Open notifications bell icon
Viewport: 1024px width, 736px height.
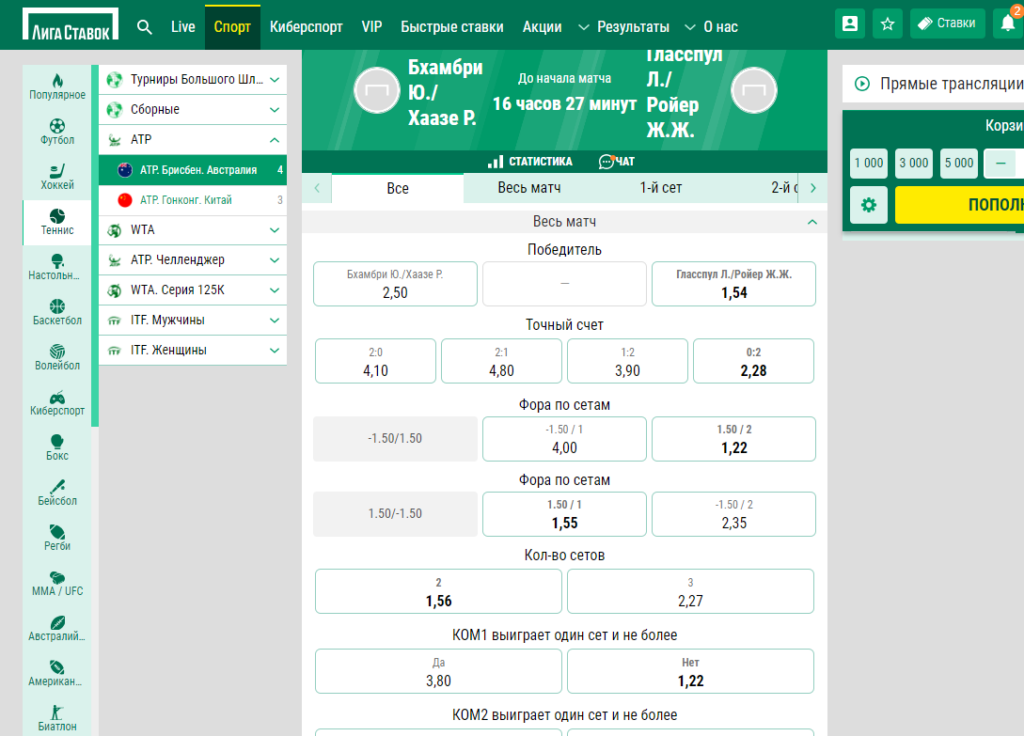(x=1008, y=24)
